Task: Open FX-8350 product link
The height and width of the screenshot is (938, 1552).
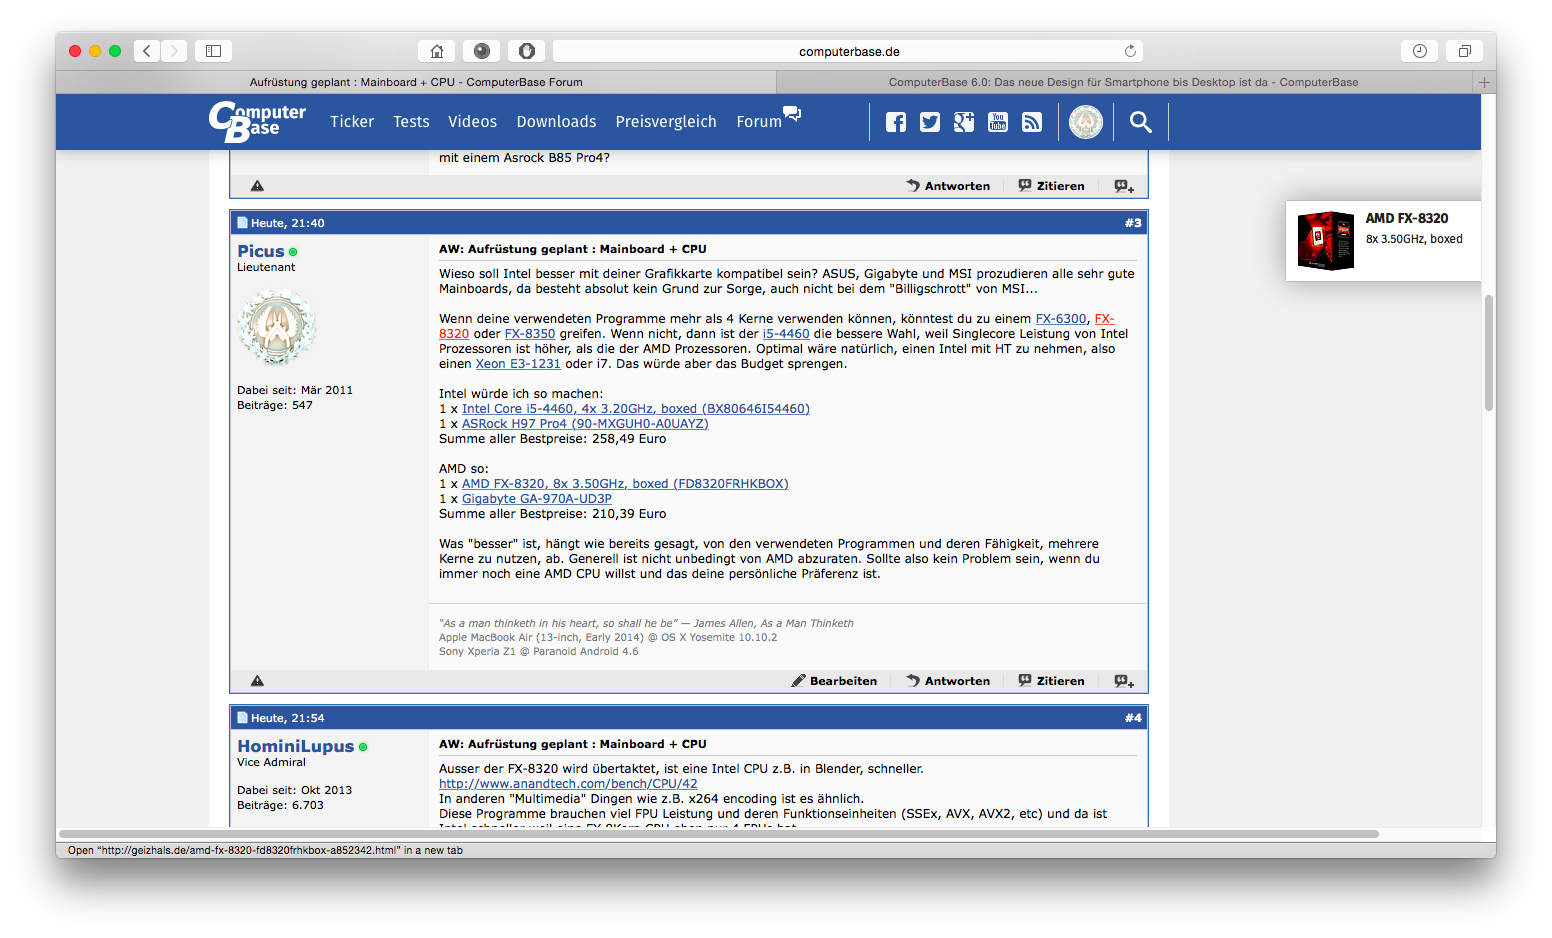Action: [530, 334]
